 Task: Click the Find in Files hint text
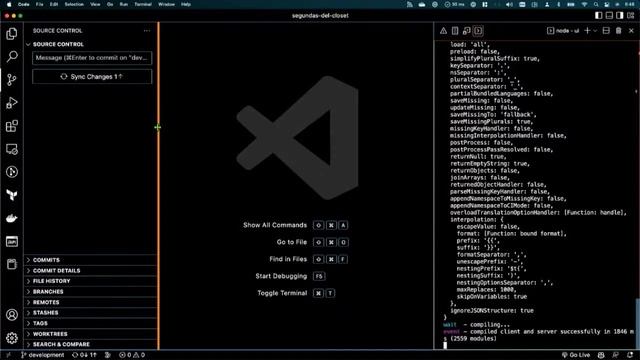(x=288, y=259)
